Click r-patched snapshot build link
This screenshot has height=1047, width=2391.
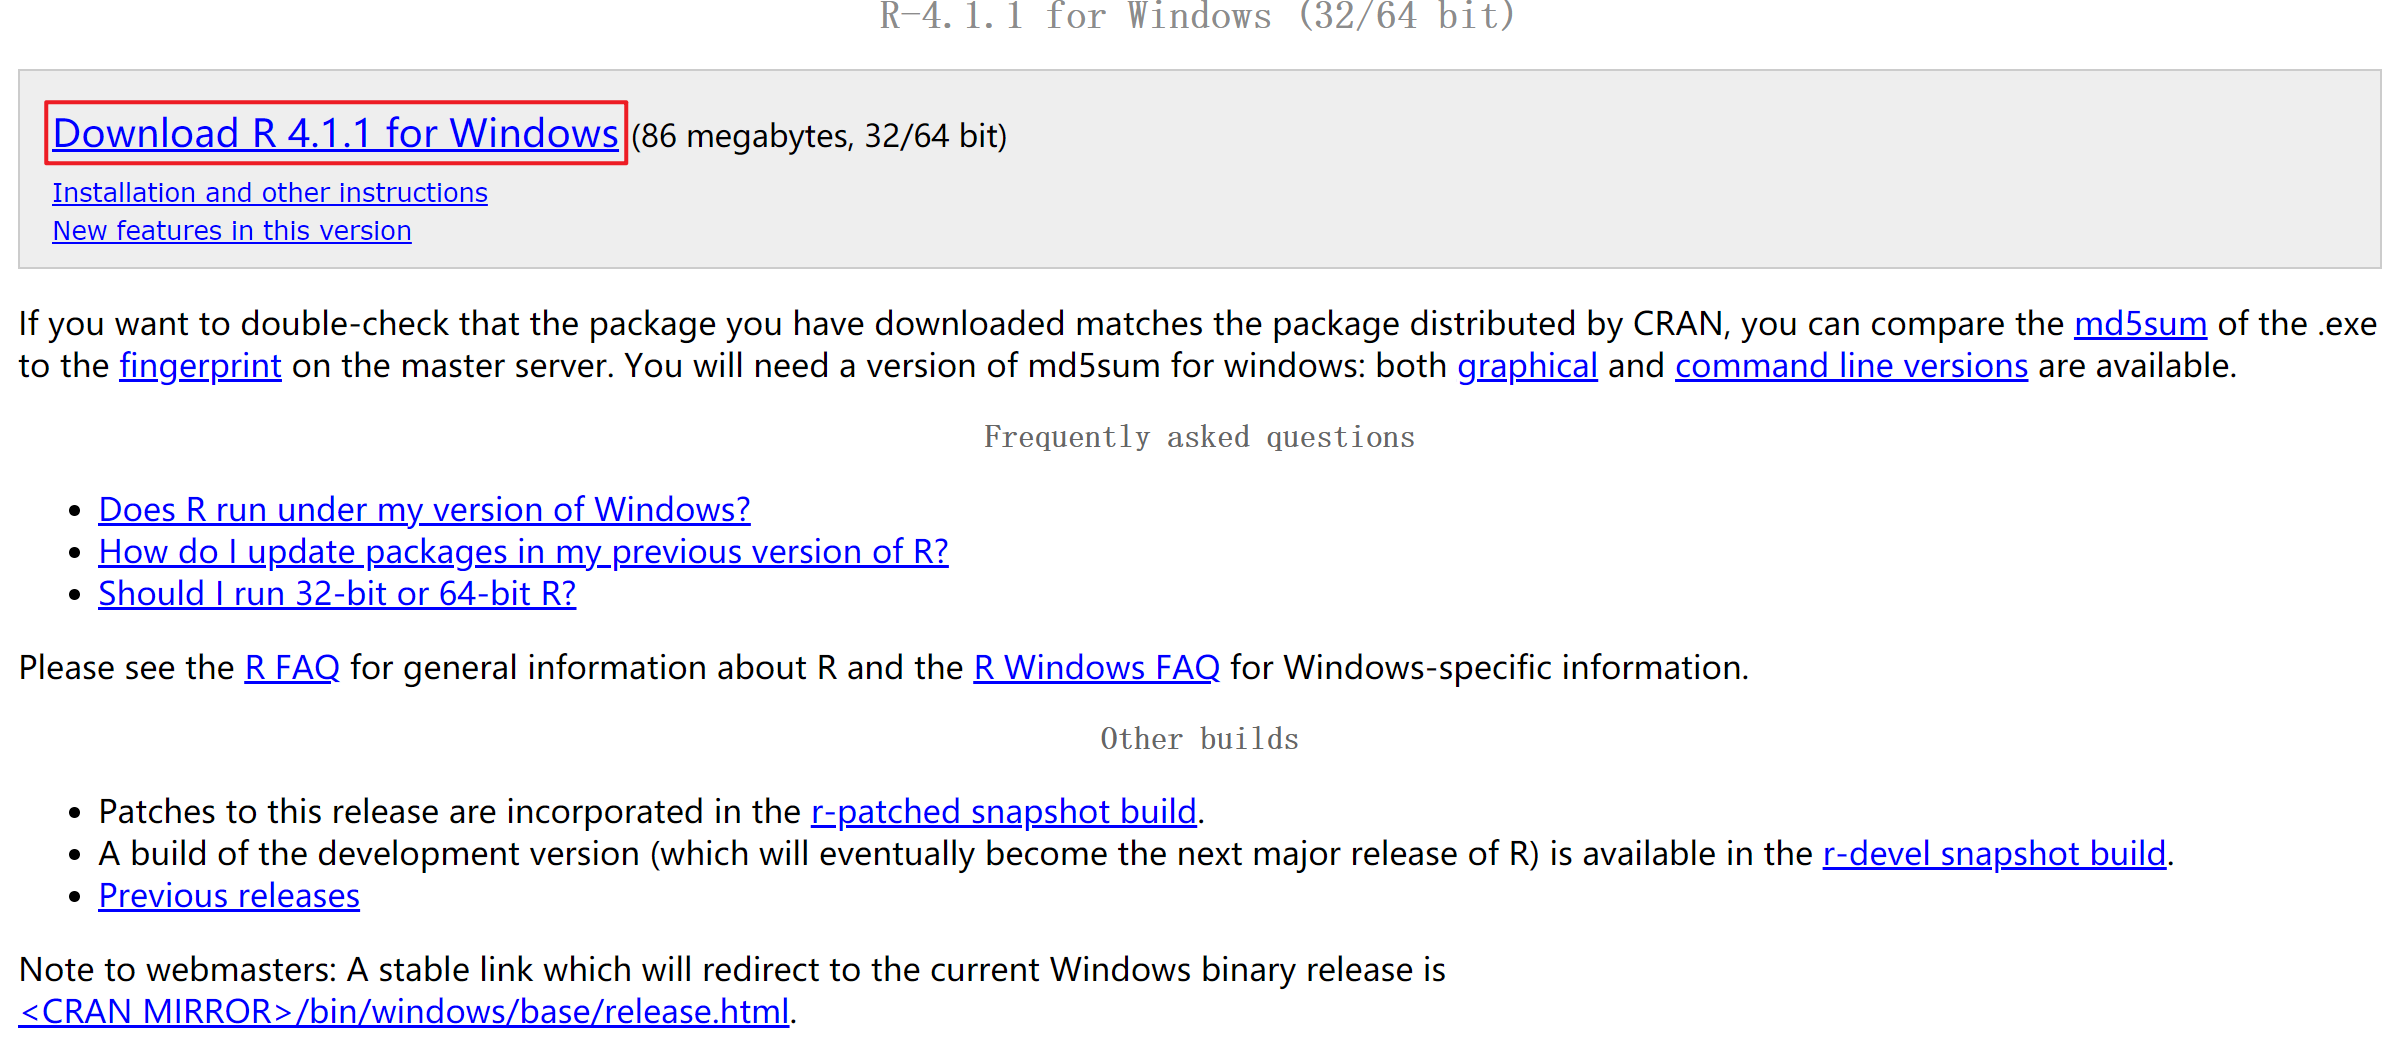click(1003, 812)
